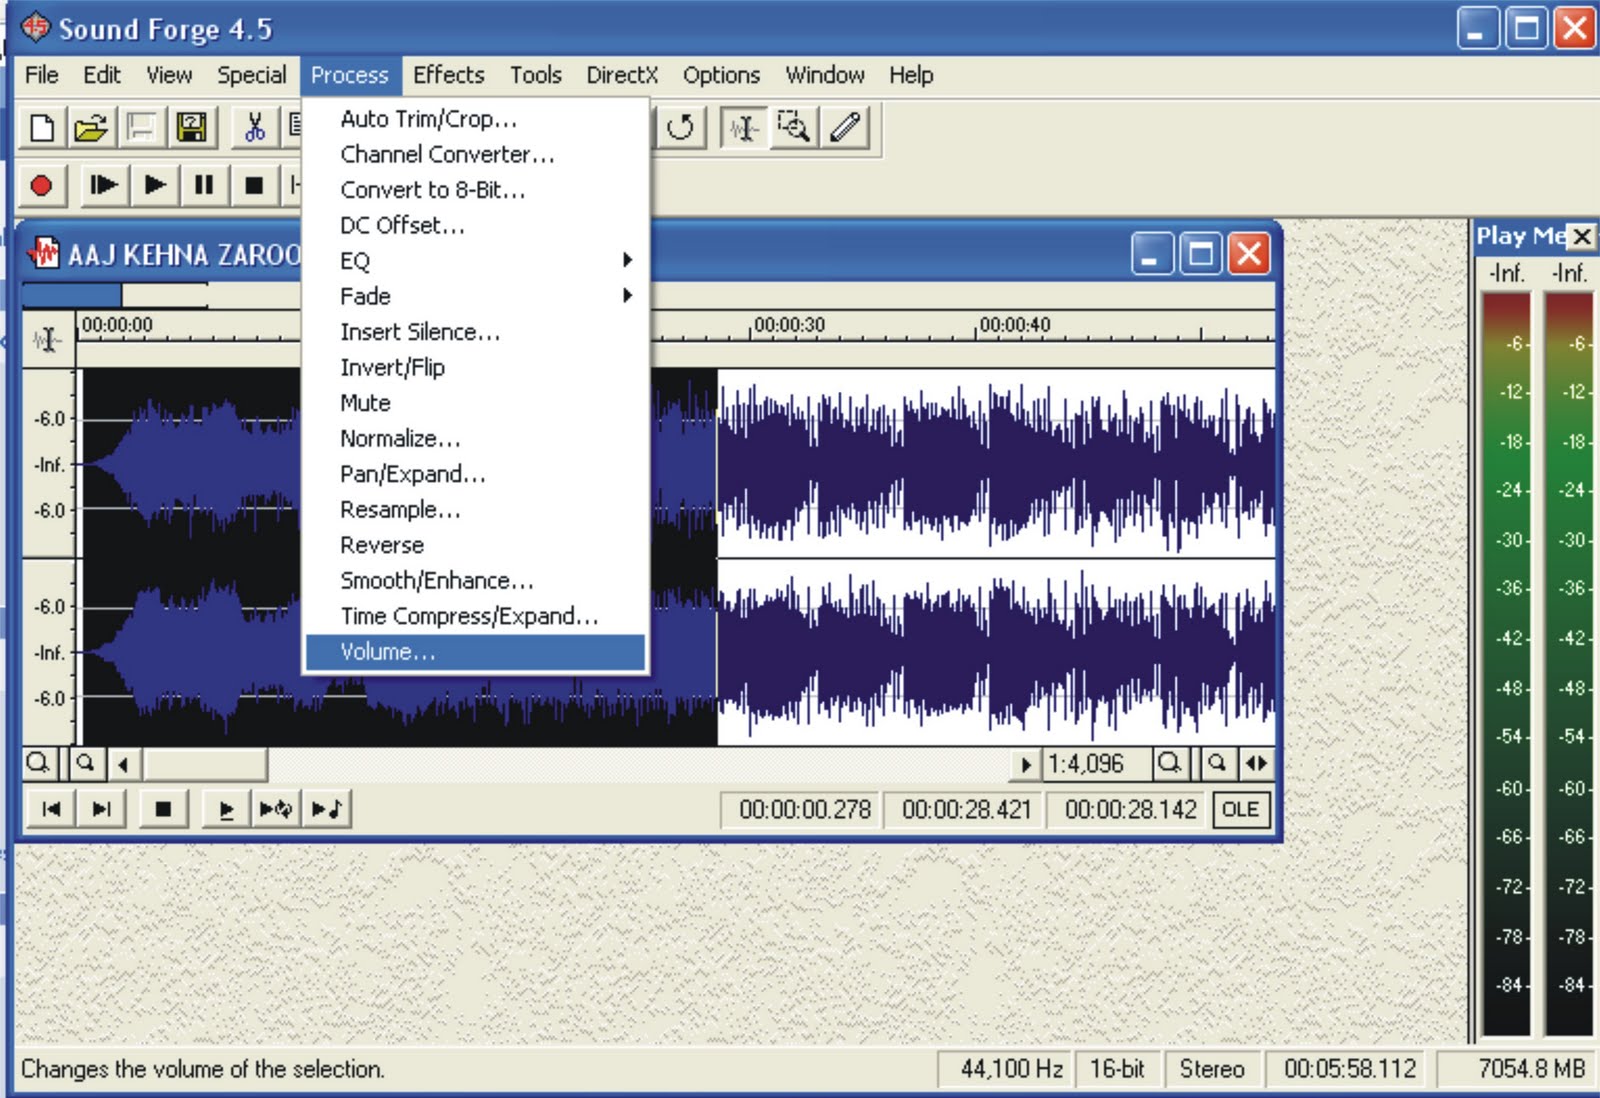The image size is (1600, 1098).
Task: Click the right scroll arrow under the waveform
Action: coord(1025,765)
